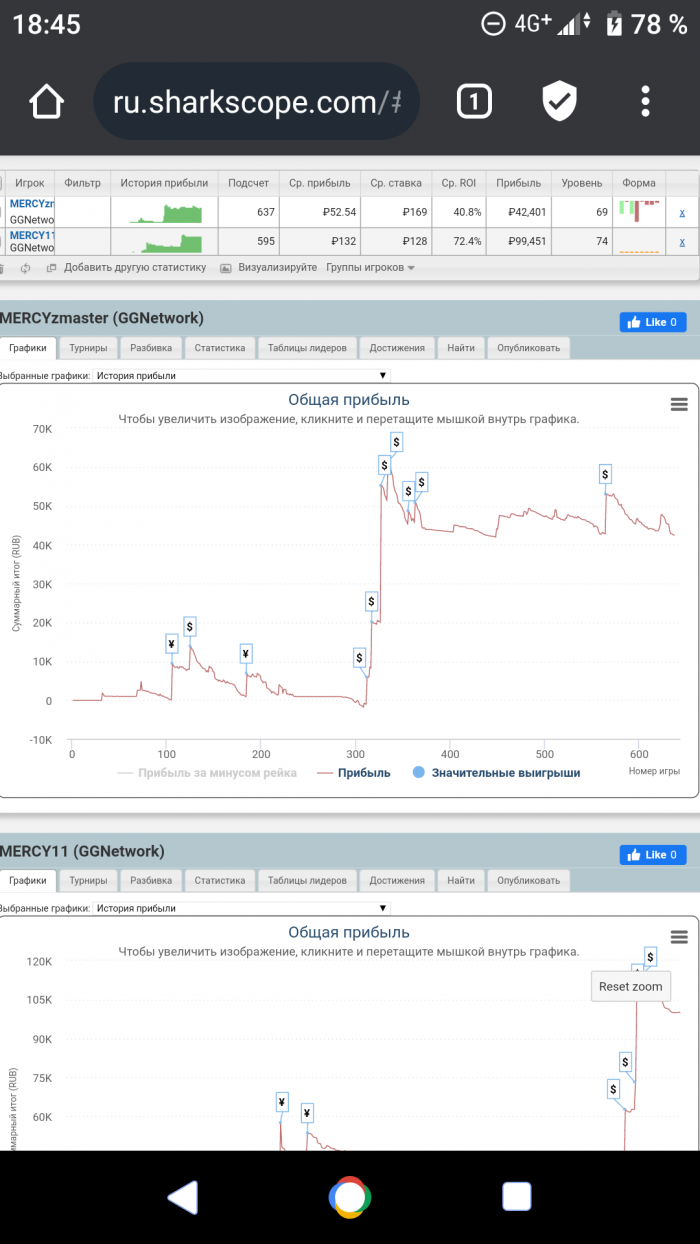This screenshot has width=700, height=1244.
Task: Click $ marker near game 565 in MERCYzmaster chart
Action: pyautogui.click(x=605, y=474)
